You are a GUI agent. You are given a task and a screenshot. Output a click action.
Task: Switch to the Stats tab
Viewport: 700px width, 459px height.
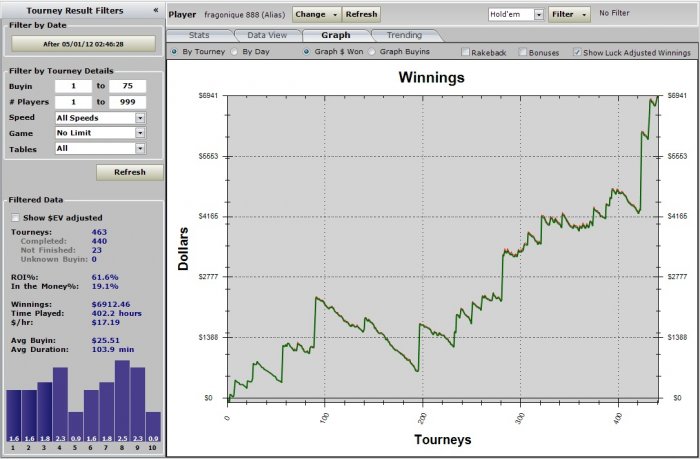(x=199, y=35)
